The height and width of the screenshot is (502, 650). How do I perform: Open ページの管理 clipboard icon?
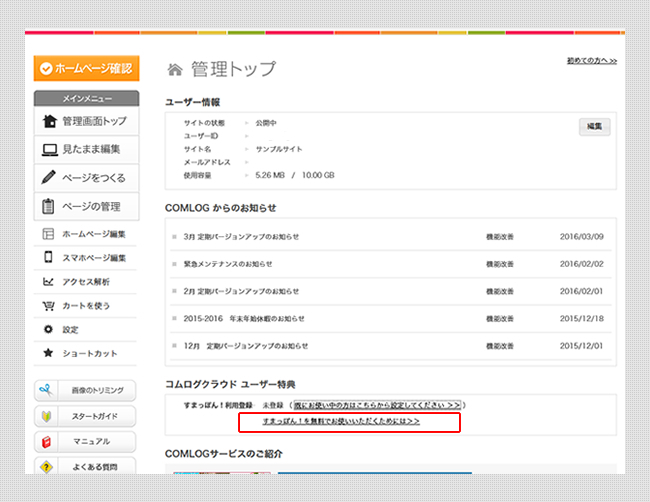pos(49,207)
